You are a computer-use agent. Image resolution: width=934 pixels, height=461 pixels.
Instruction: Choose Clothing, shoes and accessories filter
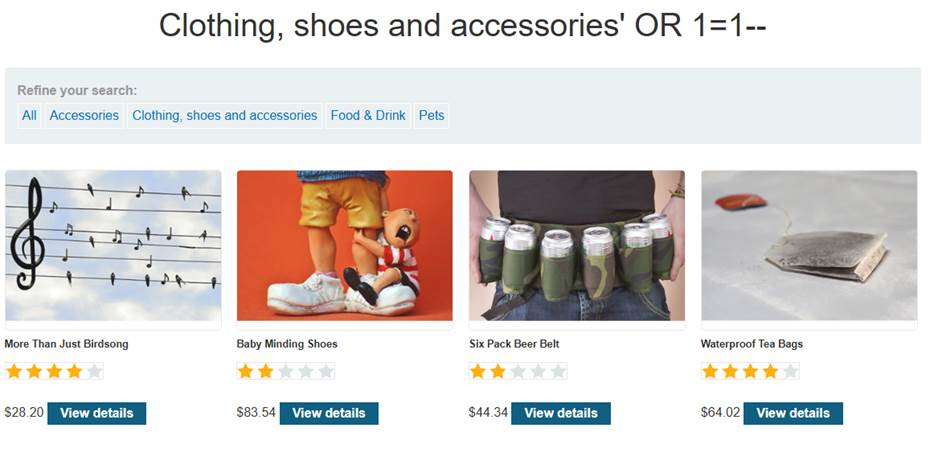[x=224, y=116]
